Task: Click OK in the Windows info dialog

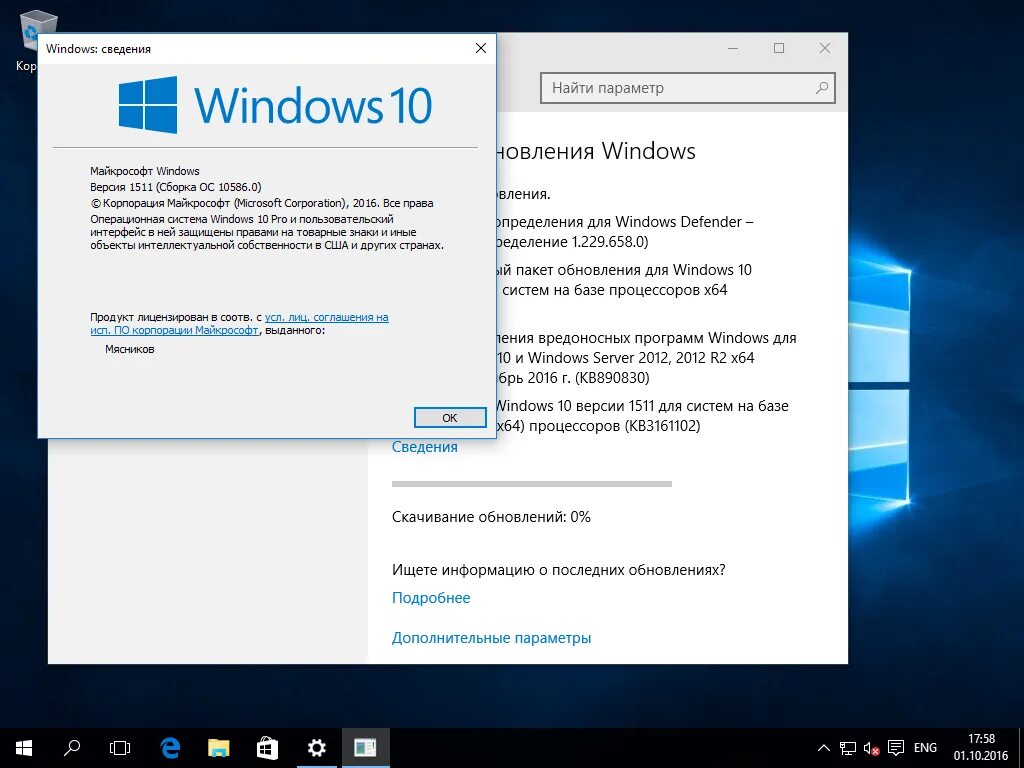Action: [450, 417]
